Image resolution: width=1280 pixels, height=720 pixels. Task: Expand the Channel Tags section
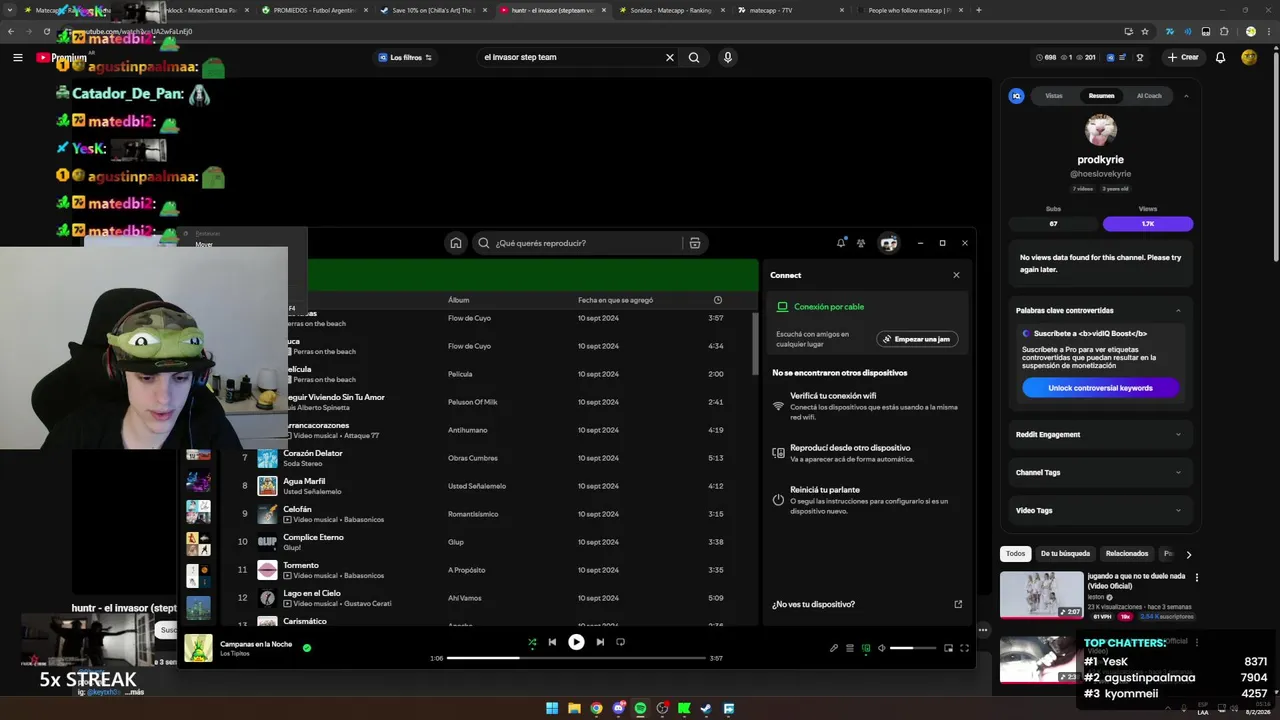coord(1100,472)
